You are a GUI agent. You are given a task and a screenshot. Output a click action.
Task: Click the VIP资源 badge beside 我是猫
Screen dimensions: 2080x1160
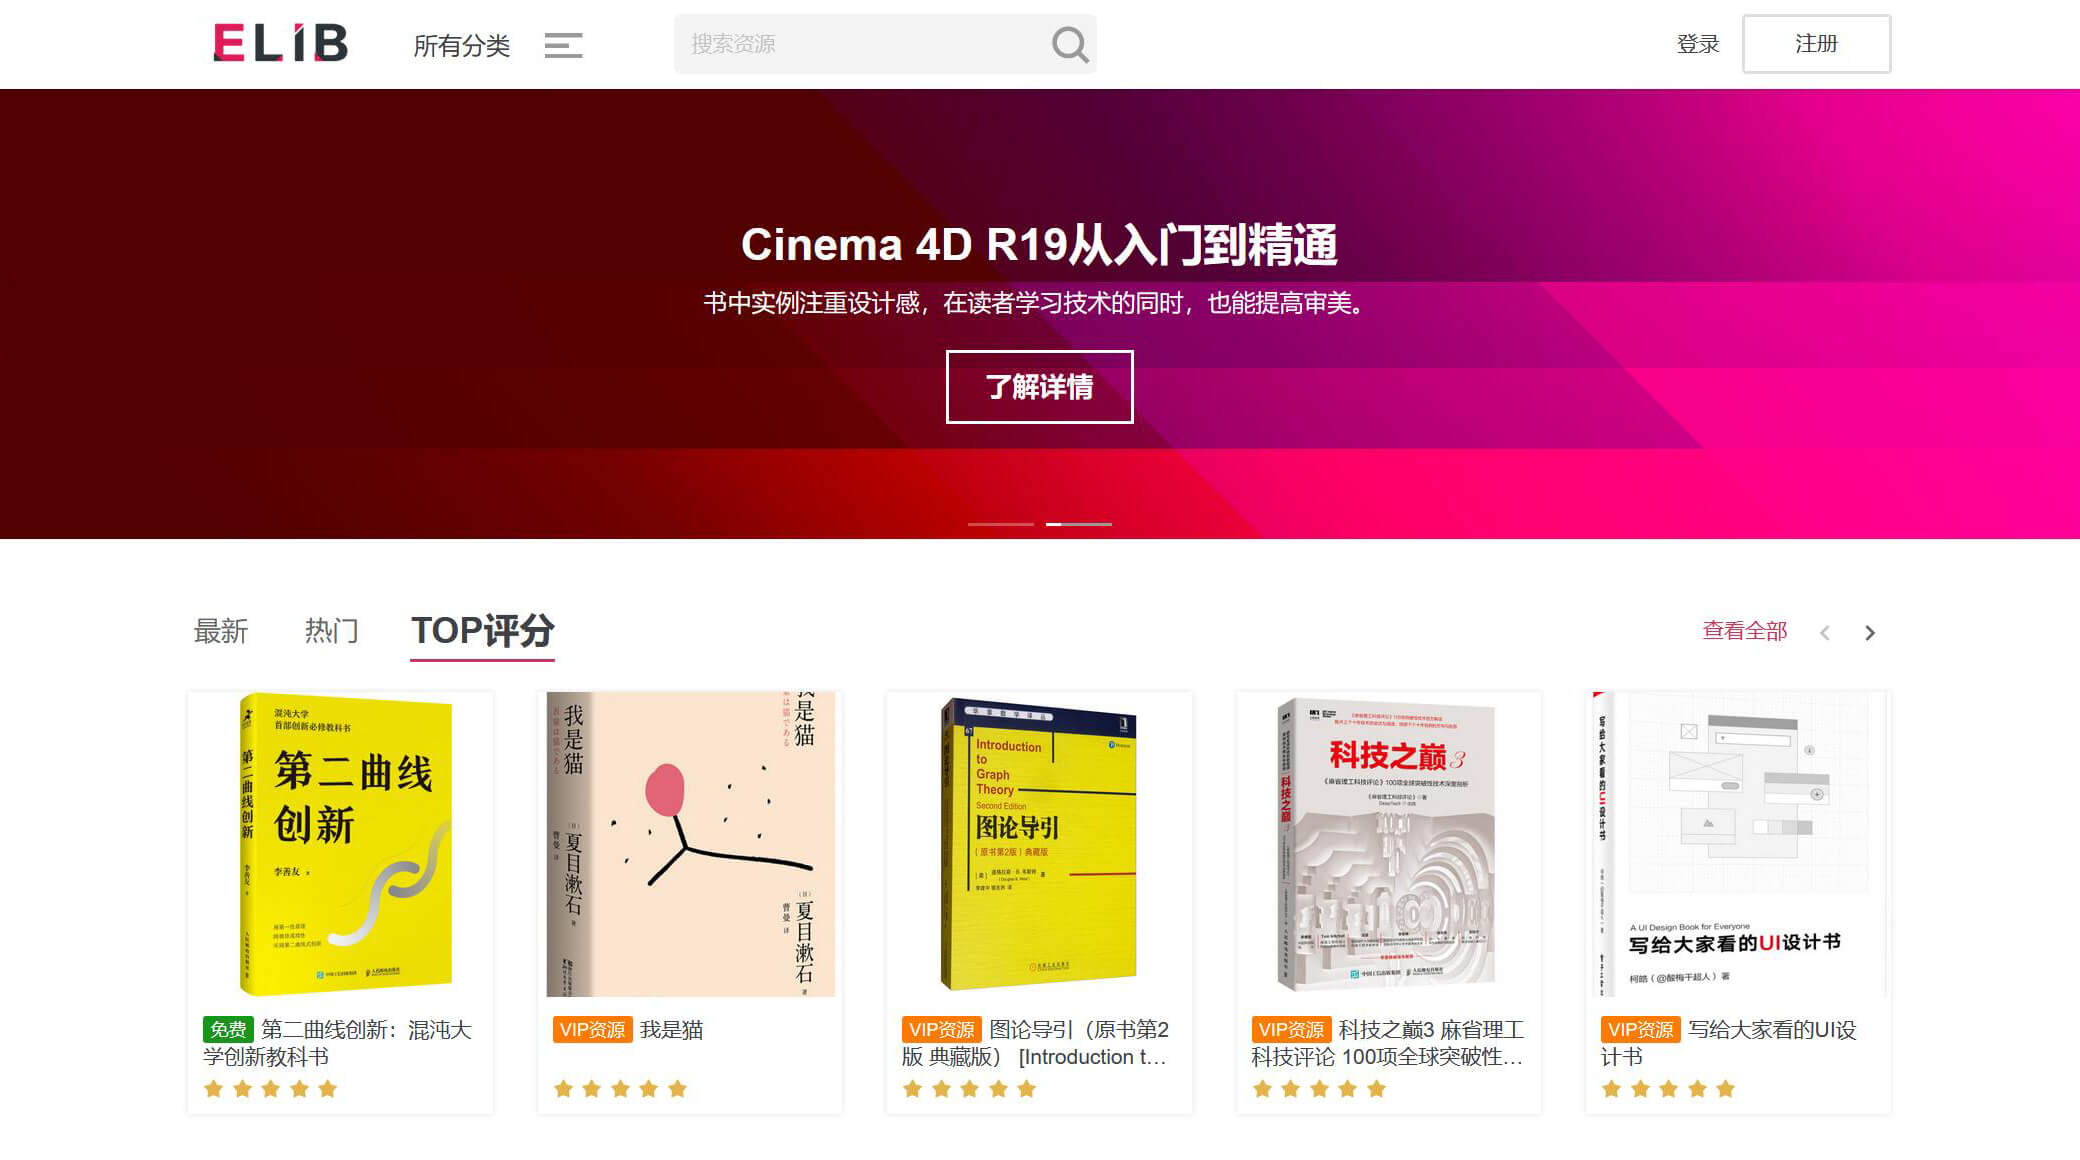coord(592,1029)
